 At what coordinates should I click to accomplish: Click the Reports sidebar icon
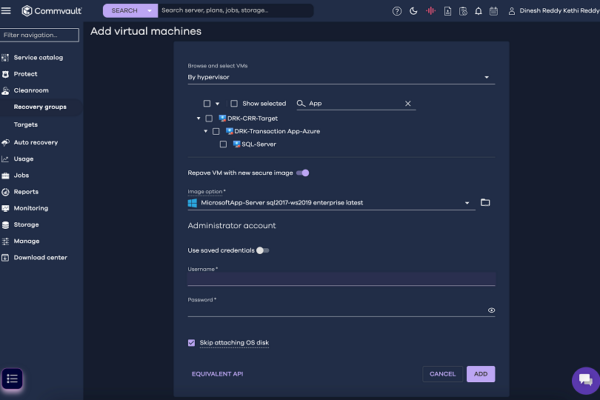pos(5,192)
